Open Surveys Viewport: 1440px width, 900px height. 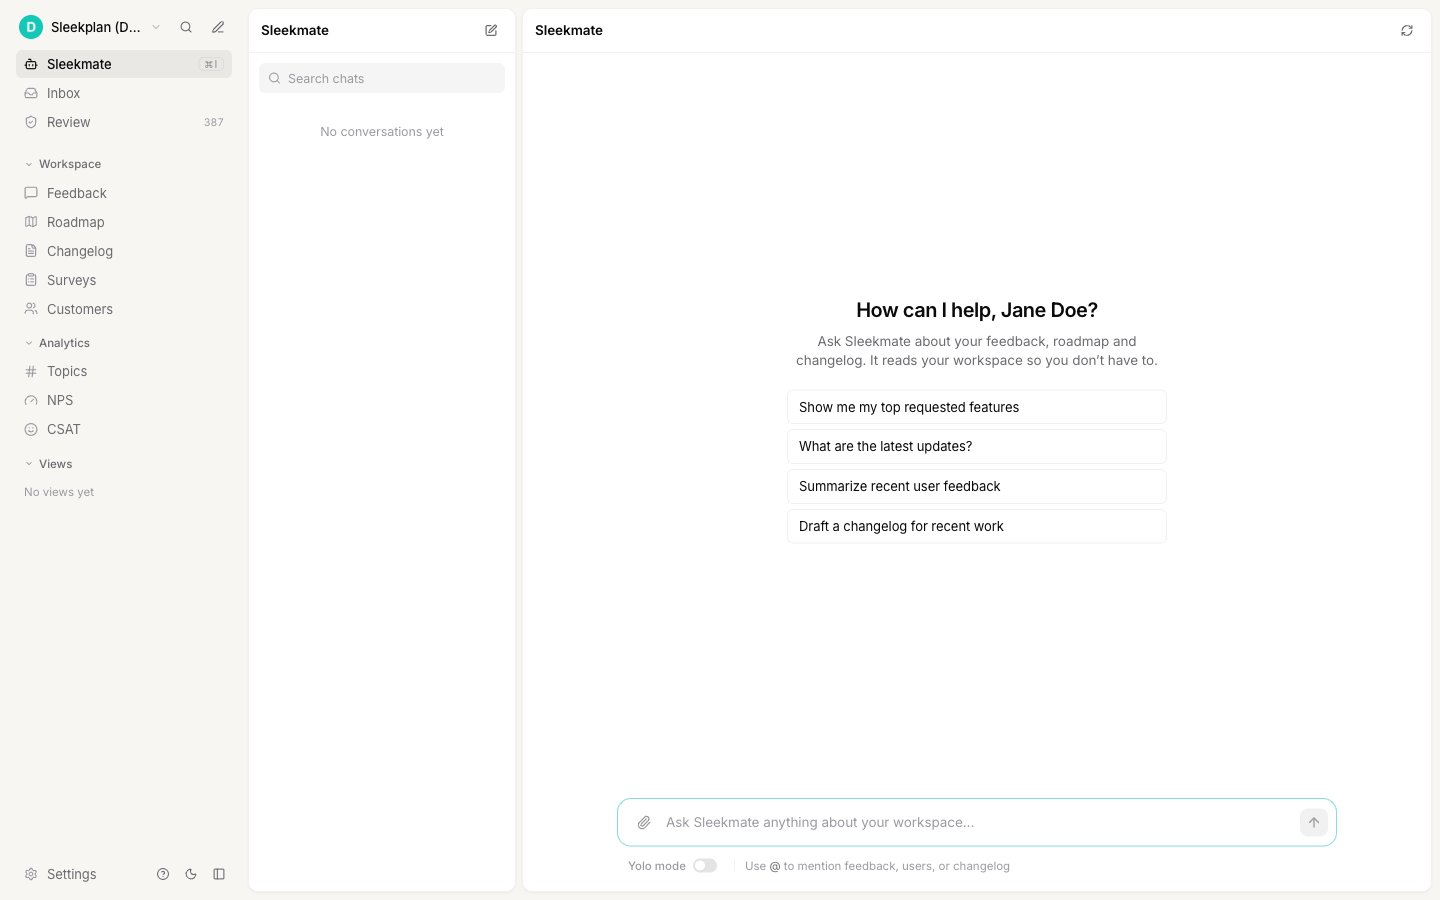click(124, 280)
